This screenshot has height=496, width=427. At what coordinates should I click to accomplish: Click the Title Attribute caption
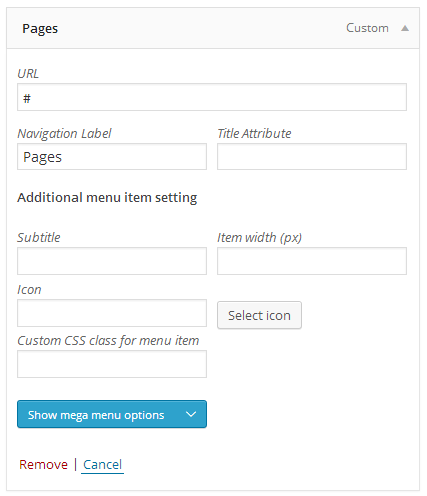pyautogui.click(x=254, y=133)
